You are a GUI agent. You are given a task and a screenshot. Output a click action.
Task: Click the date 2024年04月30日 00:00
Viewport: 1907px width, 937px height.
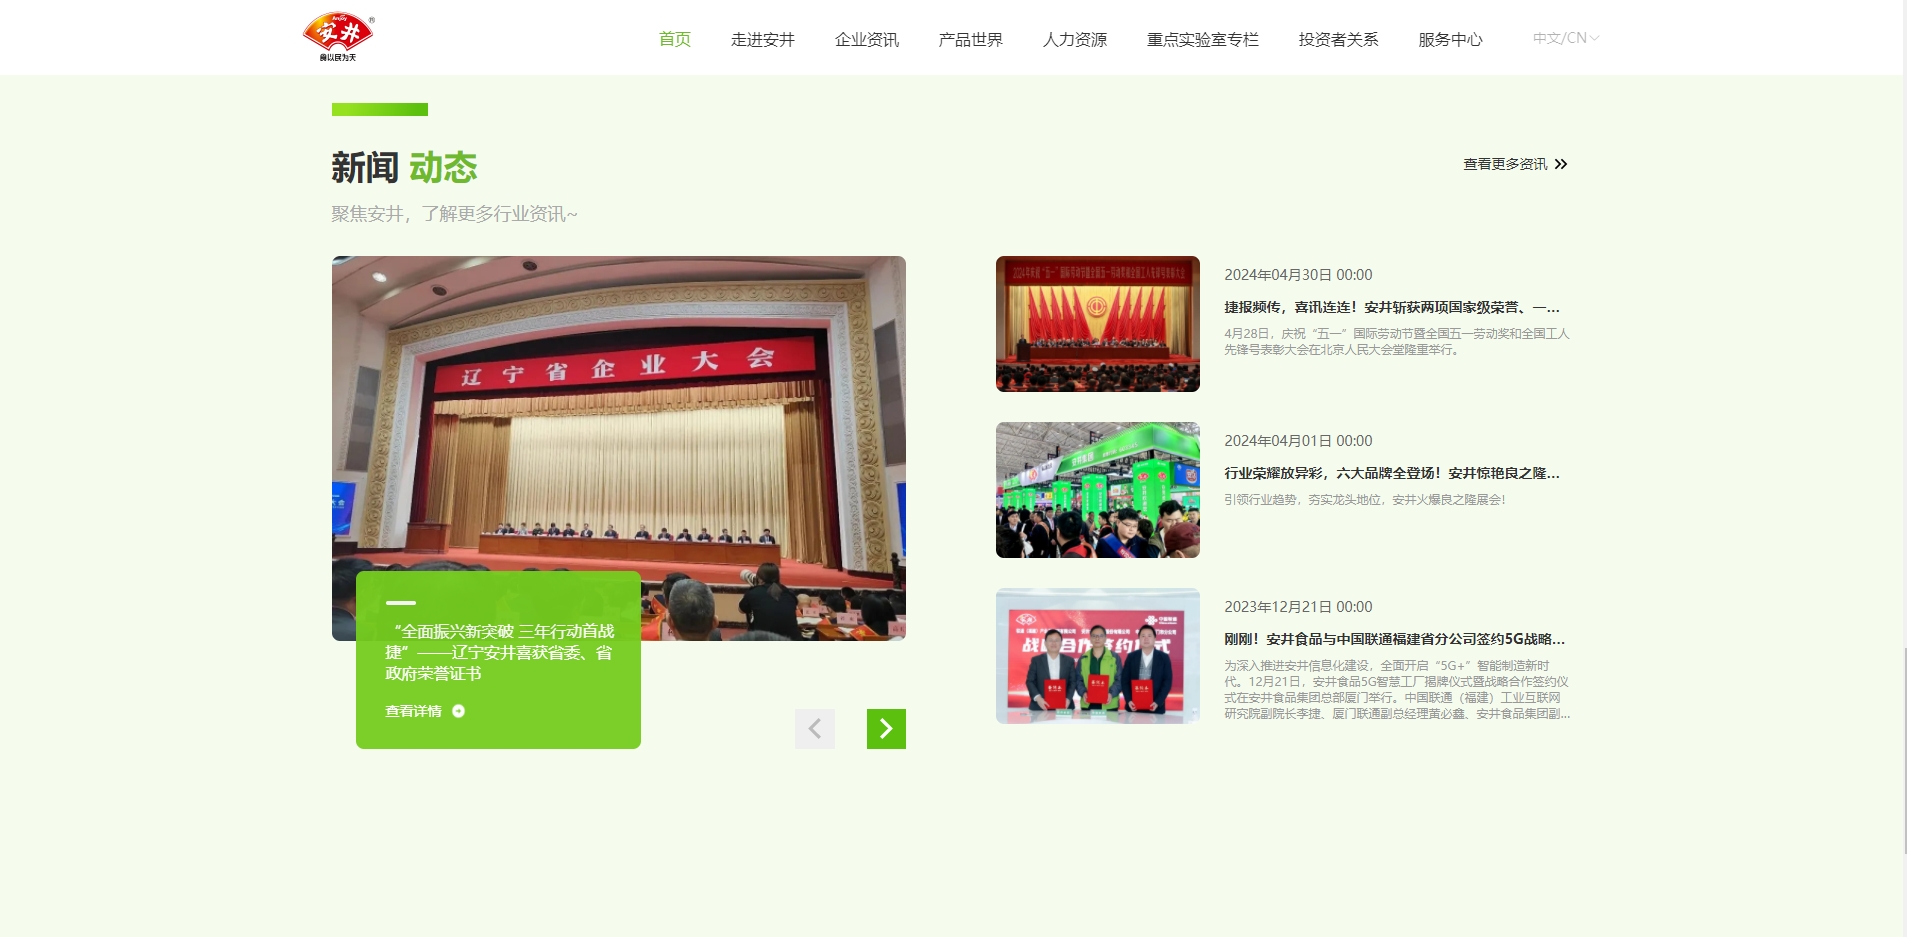(x=1298, y=275)
